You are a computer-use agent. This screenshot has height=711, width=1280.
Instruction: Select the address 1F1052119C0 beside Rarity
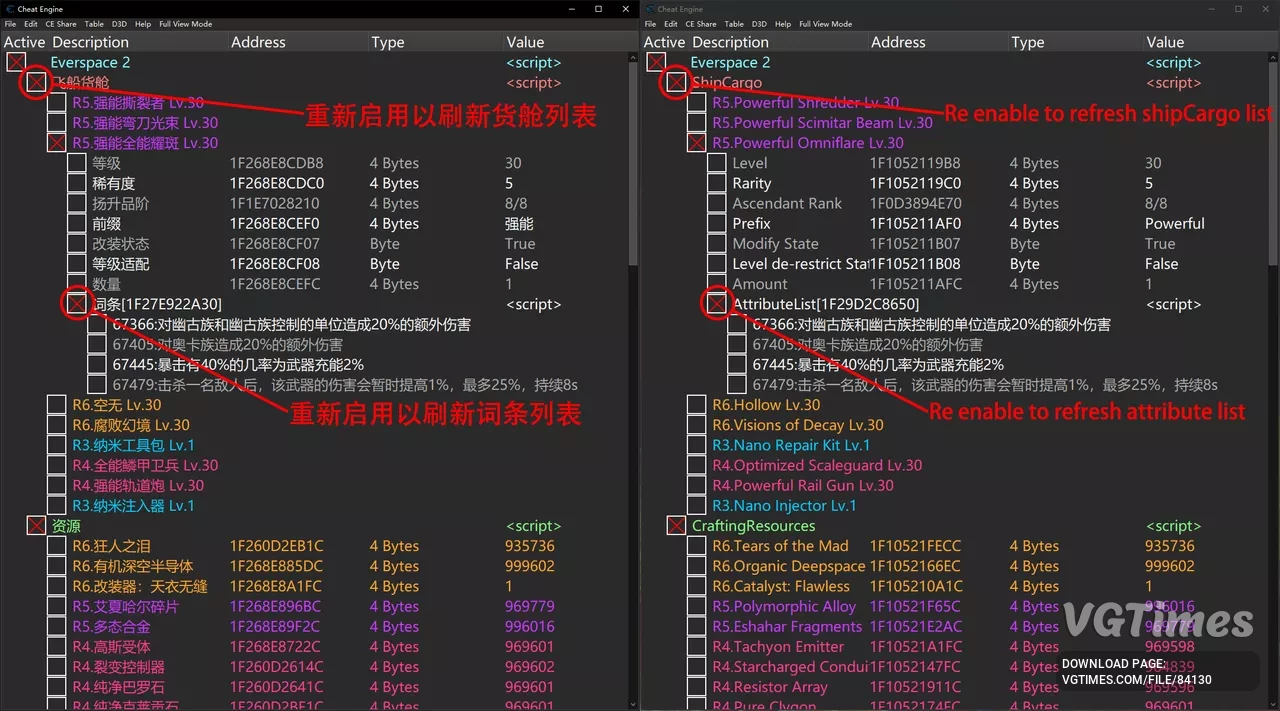tap(915, 183)
